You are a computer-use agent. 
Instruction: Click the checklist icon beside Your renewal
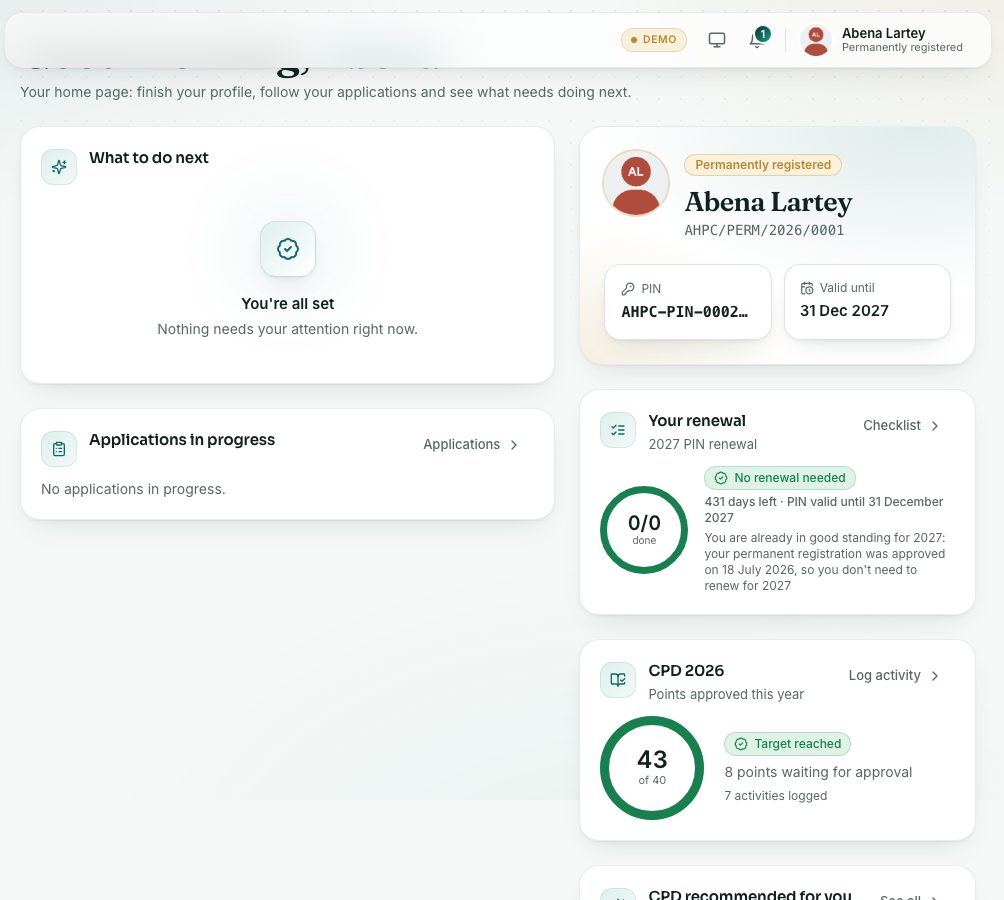click(618, 430)
